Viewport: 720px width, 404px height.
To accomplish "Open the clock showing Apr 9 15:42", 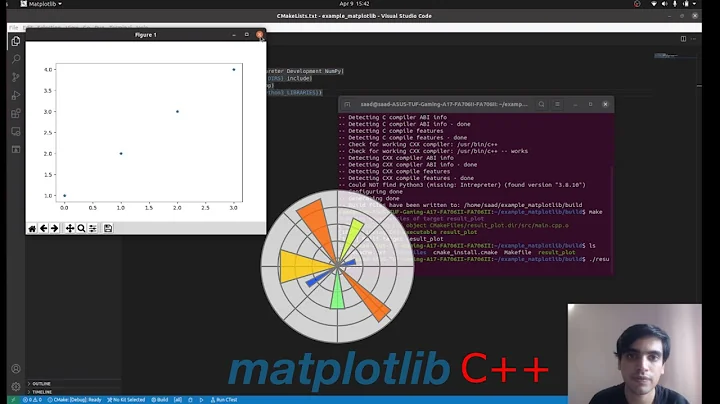I will click(354, 4).
